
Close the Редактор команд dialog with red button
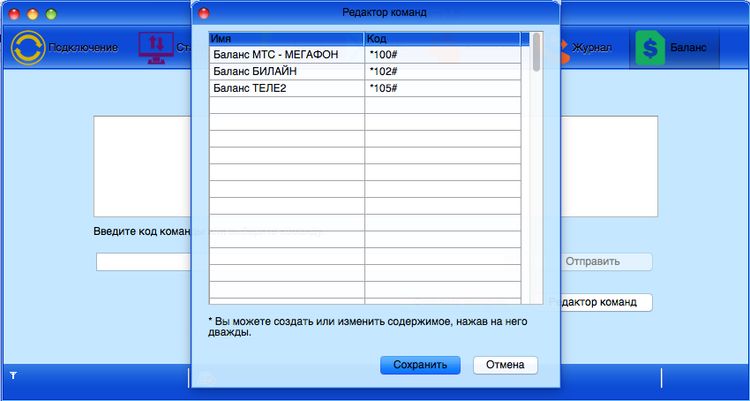point(204,13)
